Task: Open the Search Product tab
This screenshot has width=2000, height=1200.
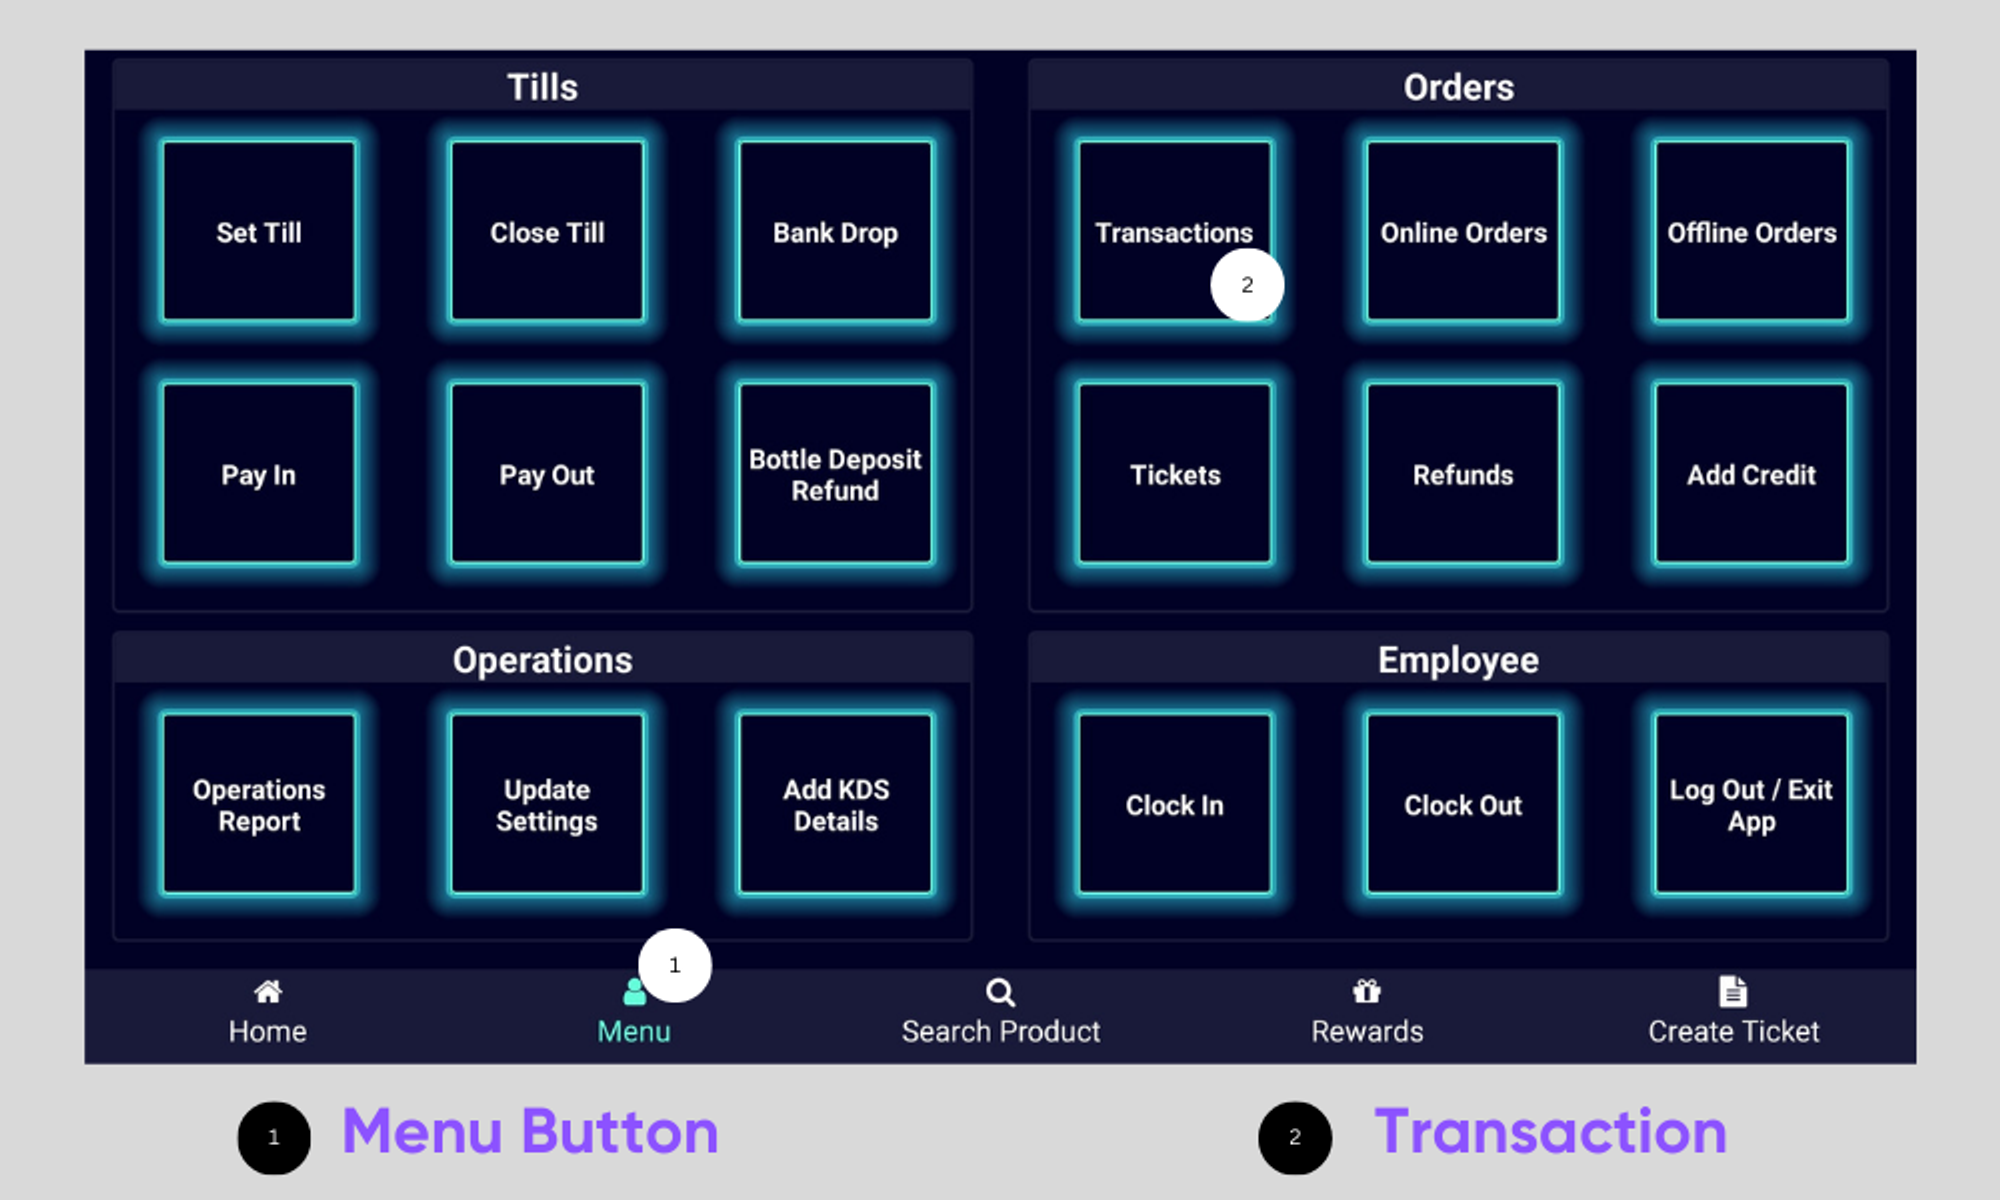Action: [x=1000, y=1010]
